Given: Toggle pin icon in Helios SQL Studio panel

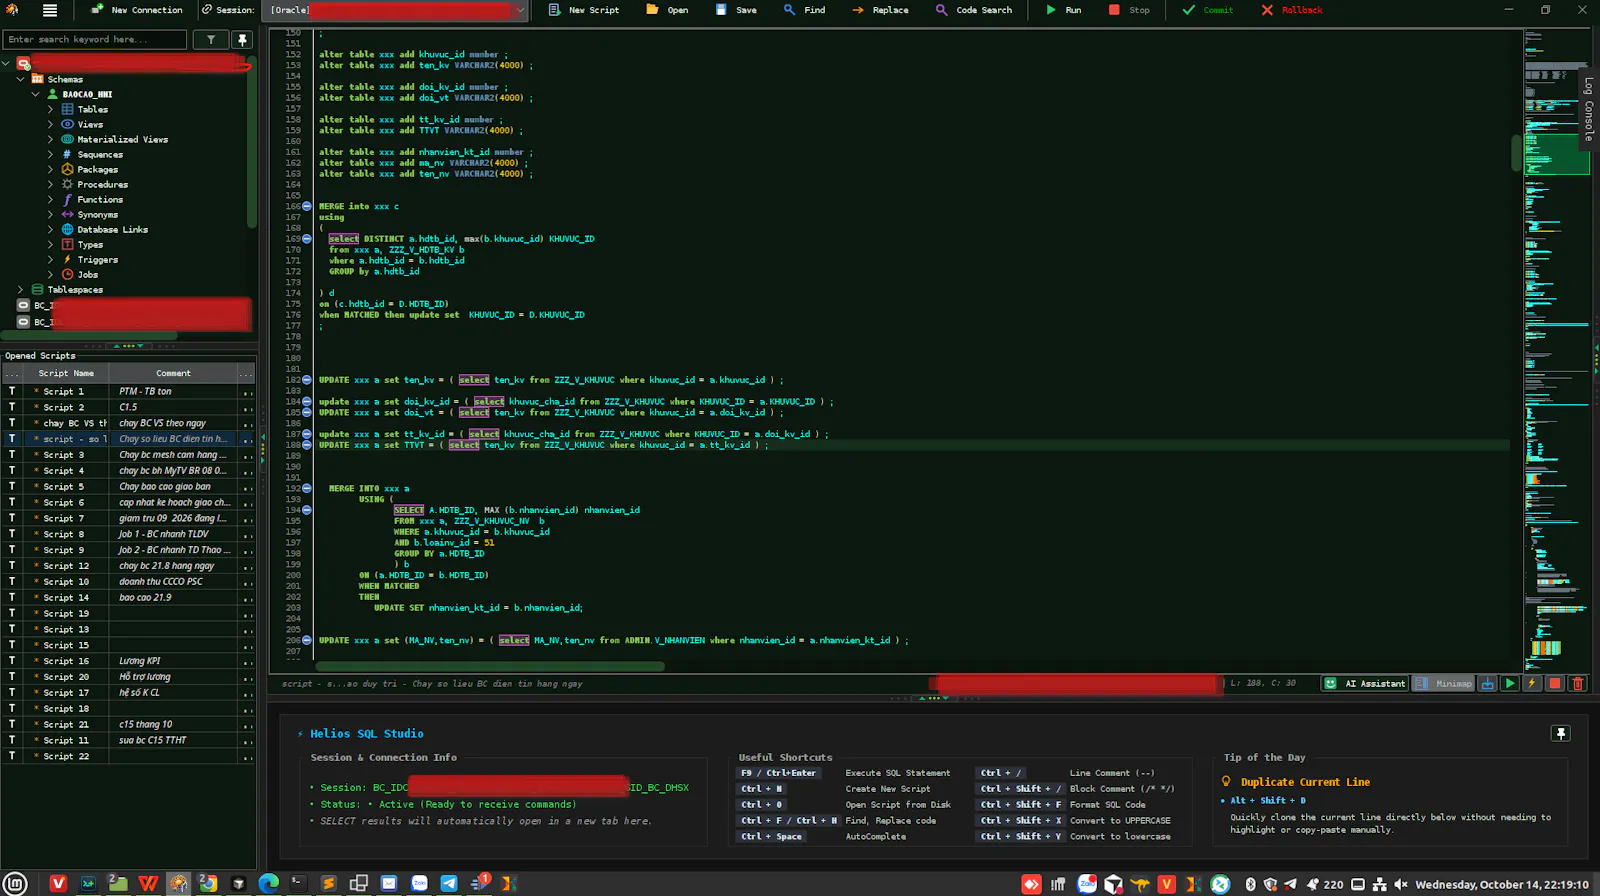Looking at the screenshot, I should (1561, 734).
